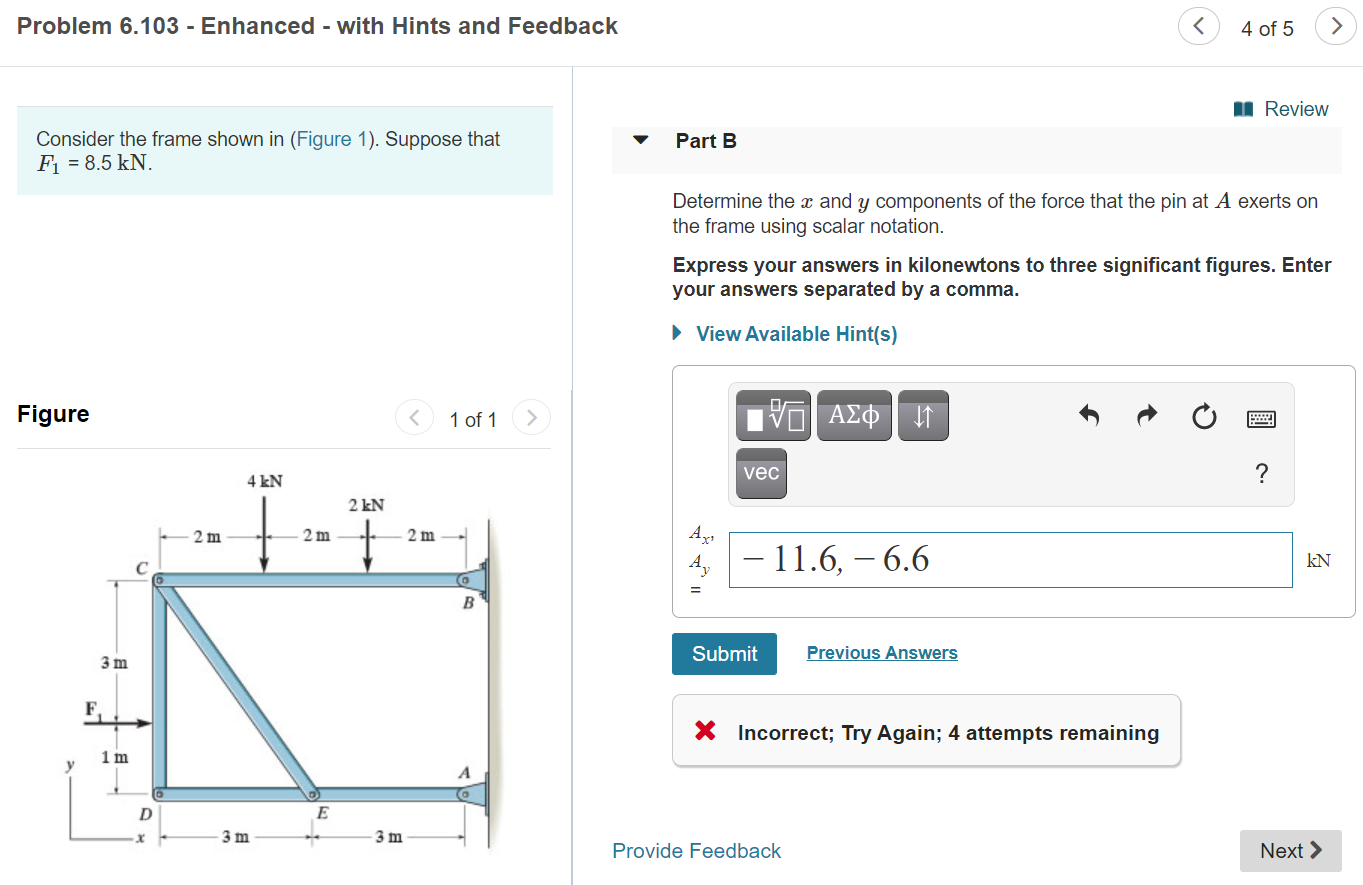Click Previous Answers link
The height and width of the screenshot is (885, 1363).
point(881,652)
